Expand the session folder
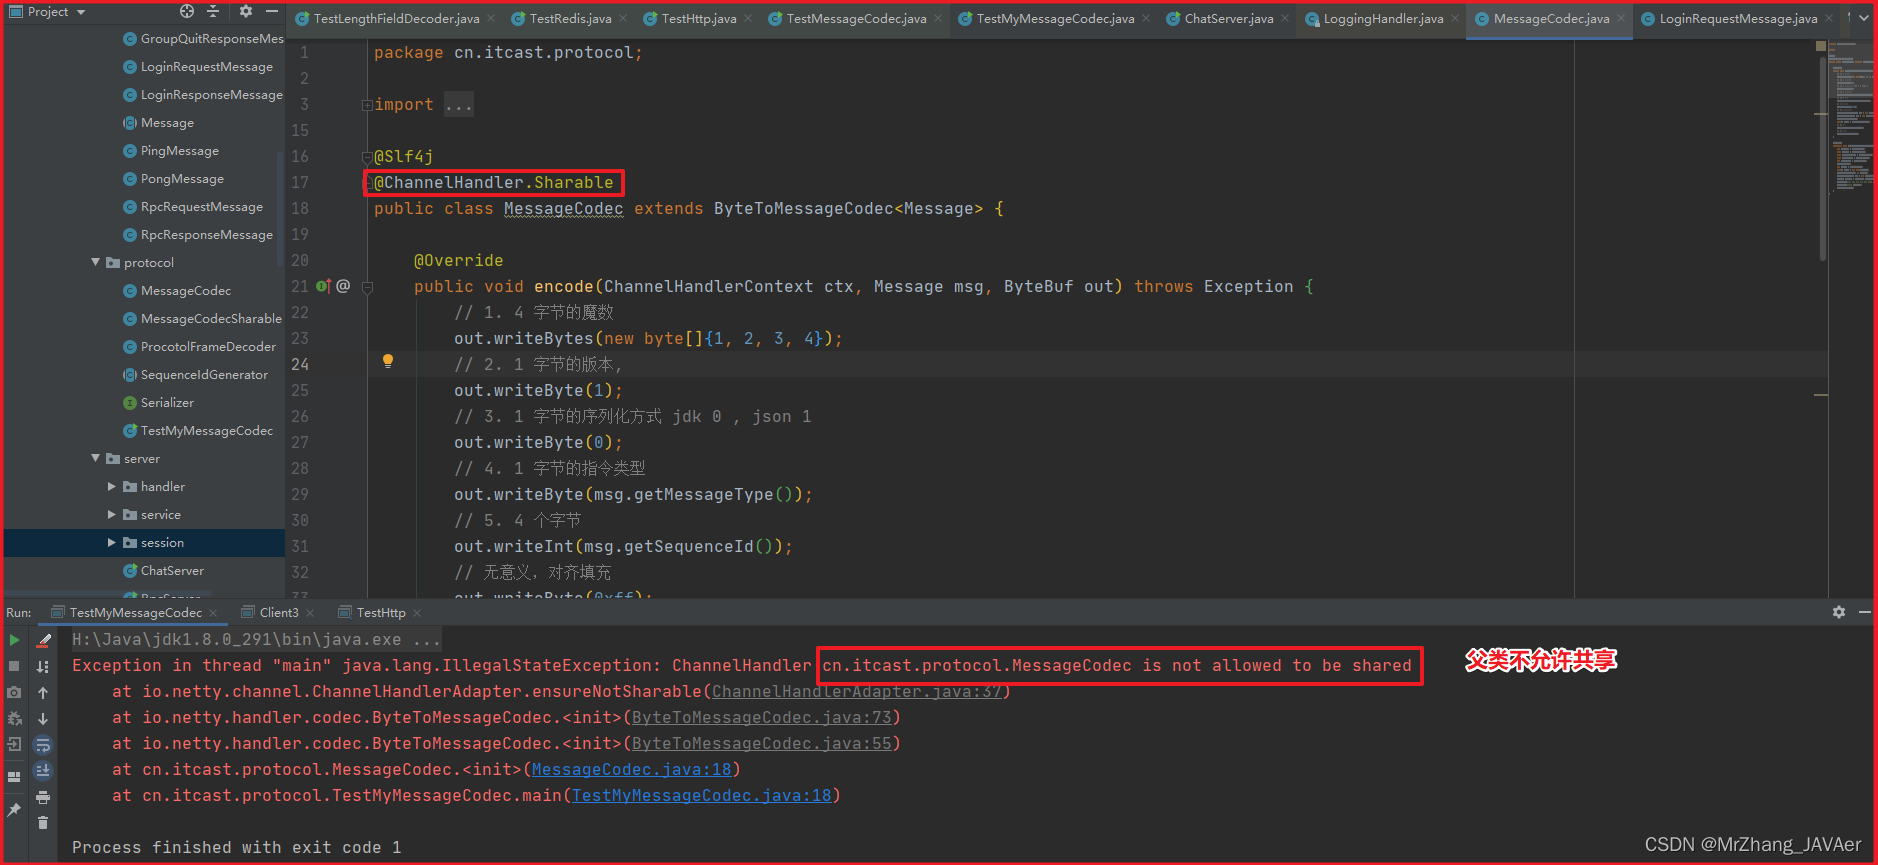Viewport: 1878px width, 865px height. coord(112,542)
